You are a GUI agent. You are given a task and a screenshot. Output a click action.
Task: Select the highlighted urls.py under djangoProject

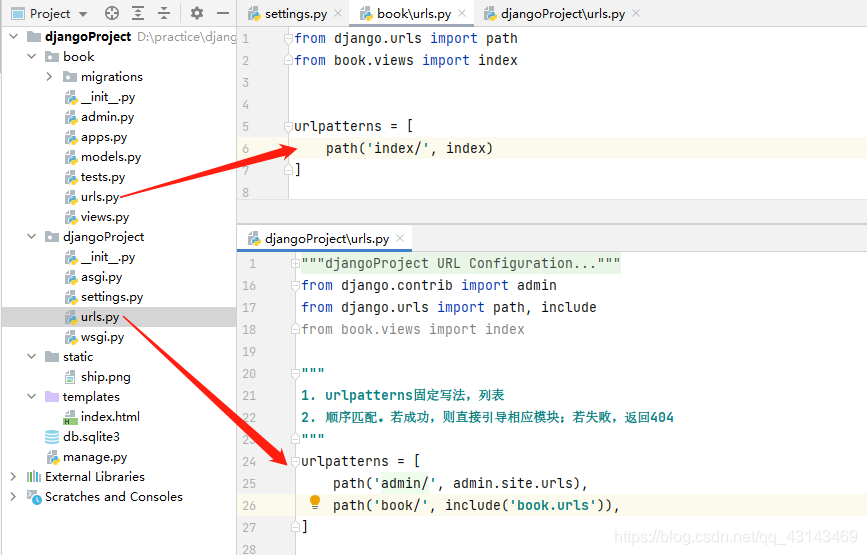pos(100,317)
